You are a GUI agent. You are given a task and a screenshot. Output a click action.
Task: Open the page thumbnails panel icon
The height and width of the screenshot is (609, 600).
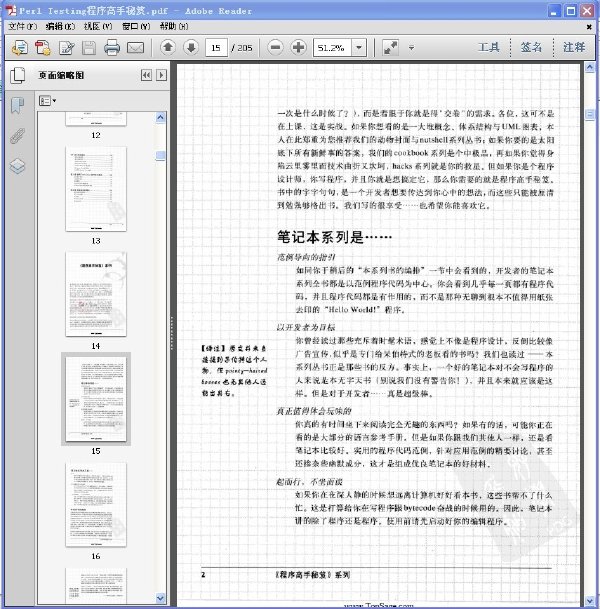17,75
